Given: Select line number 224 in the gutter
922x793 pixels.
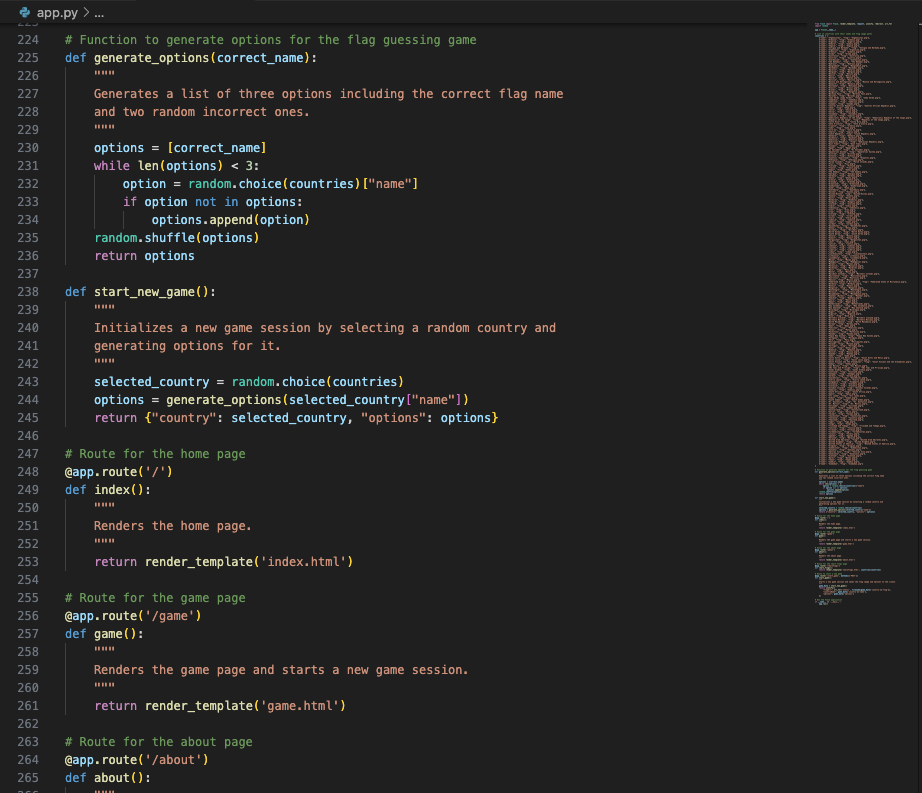Looking at the screenshot, I should (x=28, y=40).
